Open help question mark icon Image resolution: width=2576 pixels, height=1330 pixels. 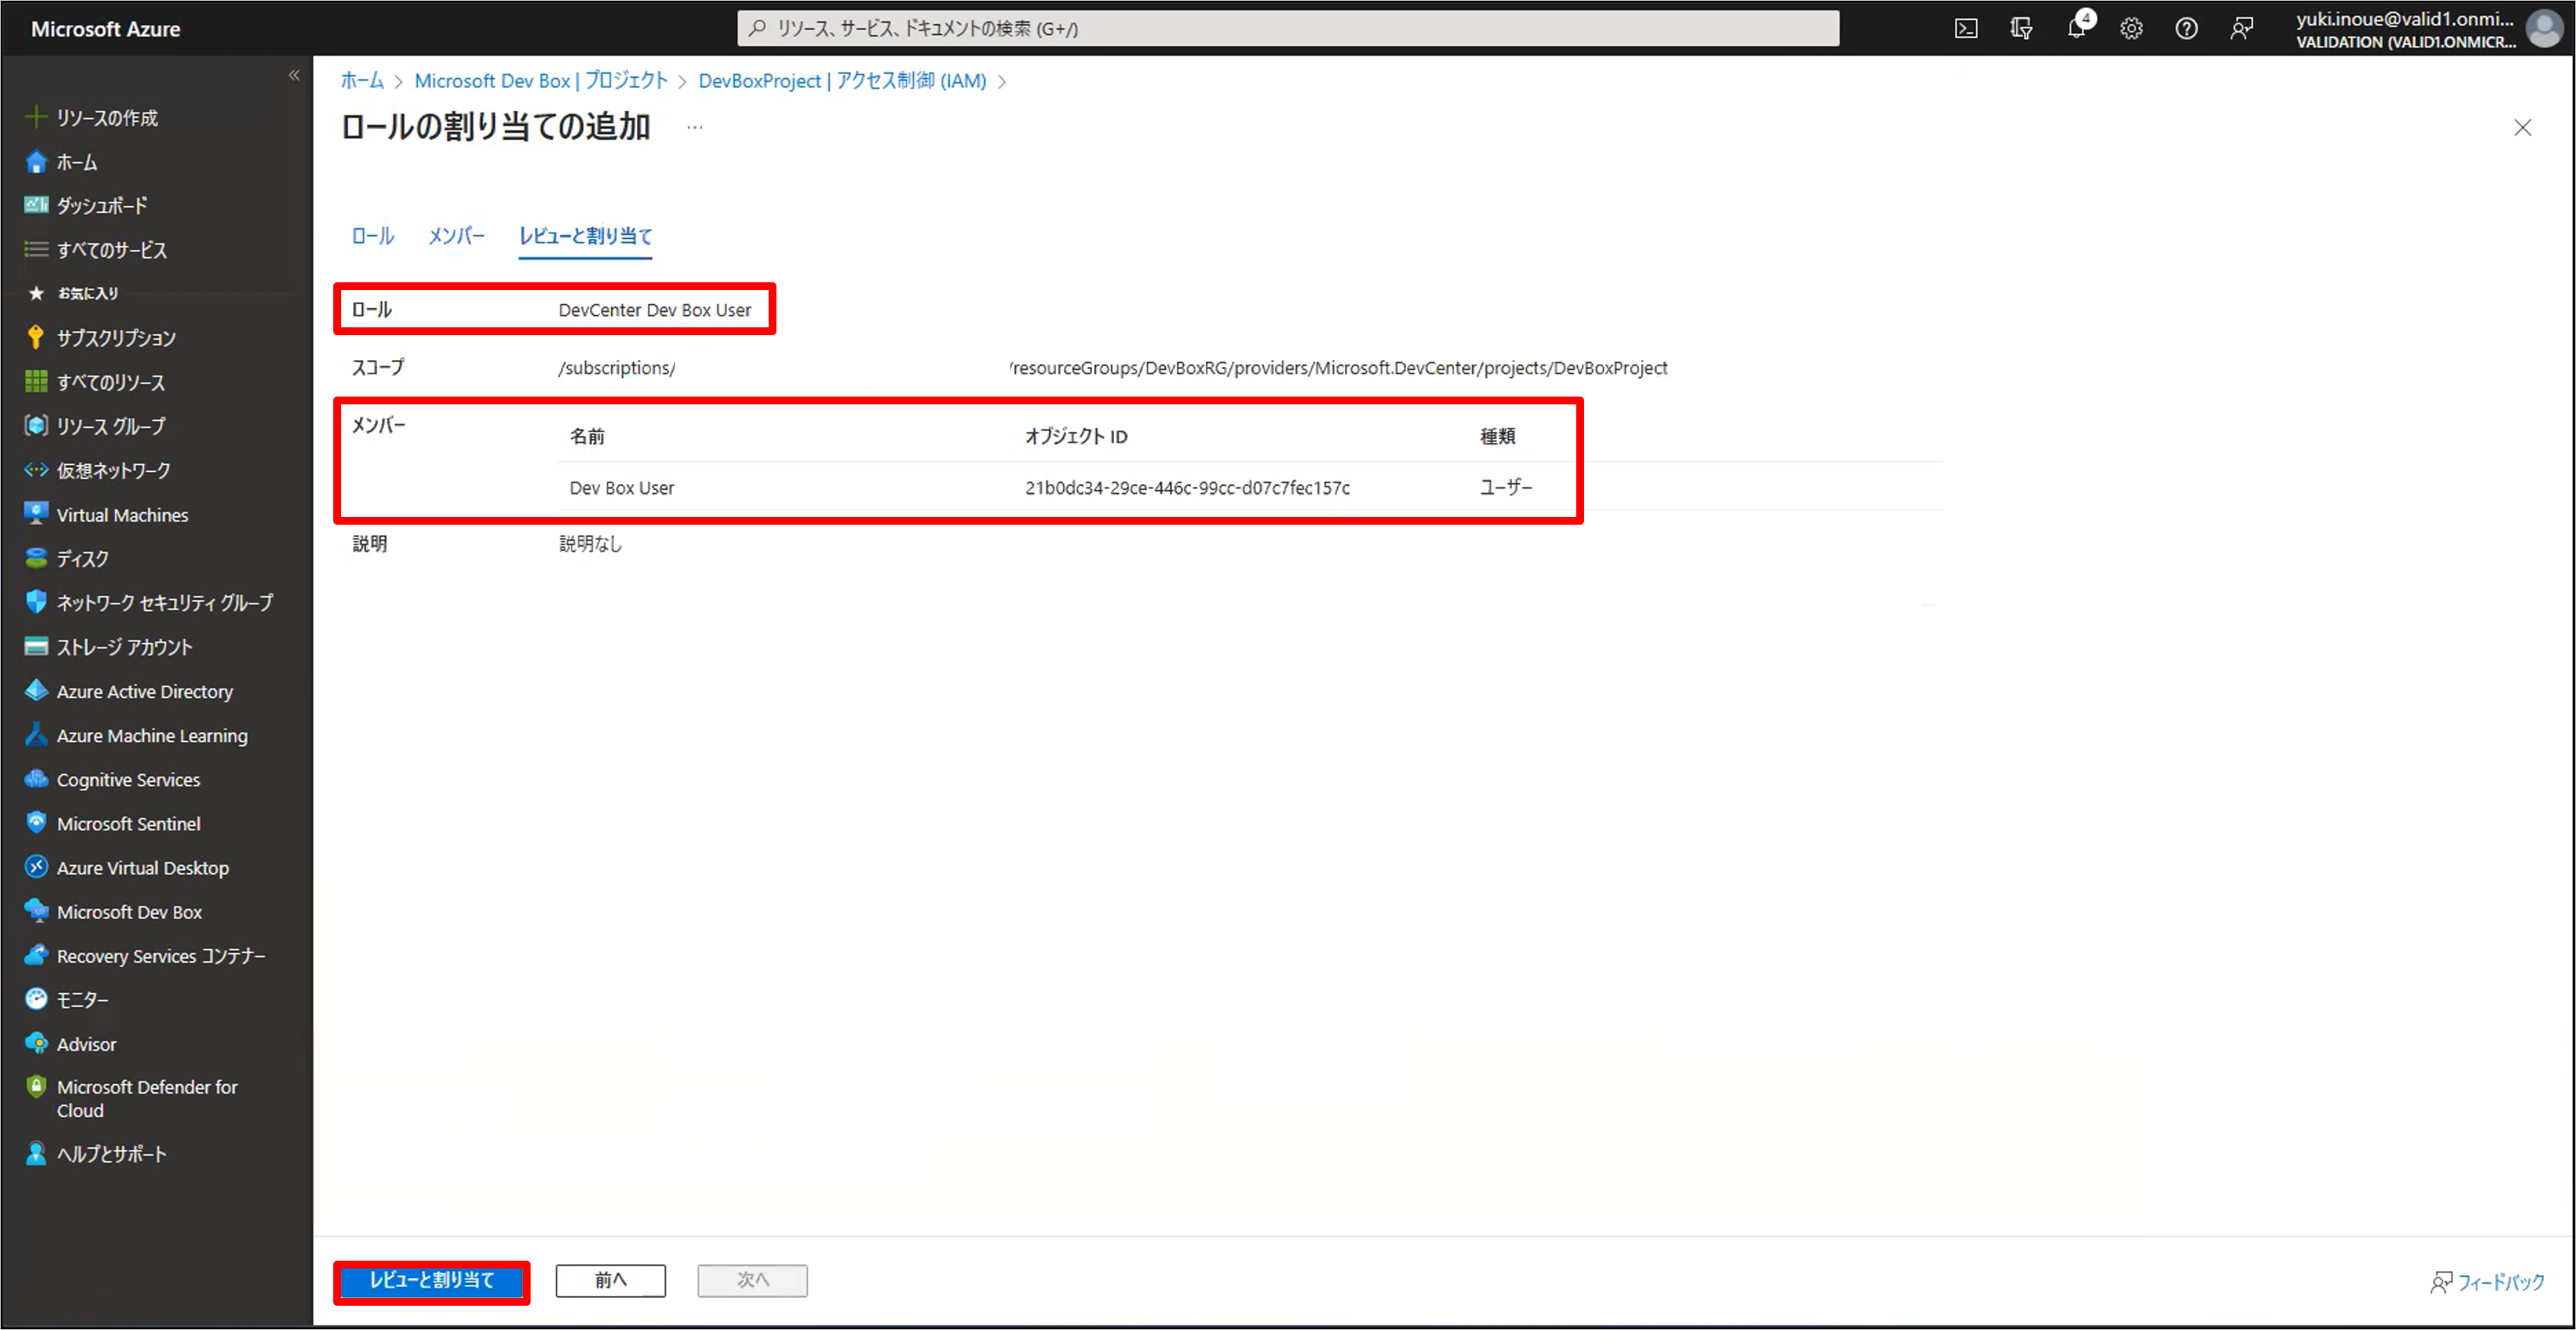(2186, 28)
